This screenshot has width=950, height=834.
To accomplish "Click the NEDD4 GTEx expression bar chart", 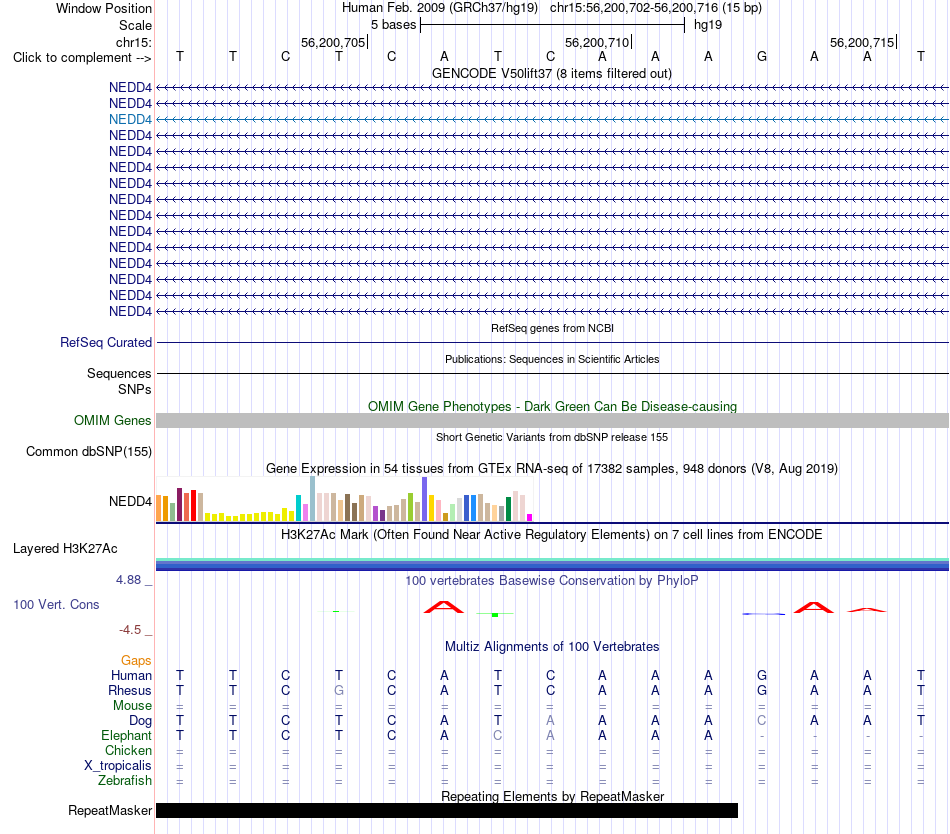I will (x=344, y=499).
